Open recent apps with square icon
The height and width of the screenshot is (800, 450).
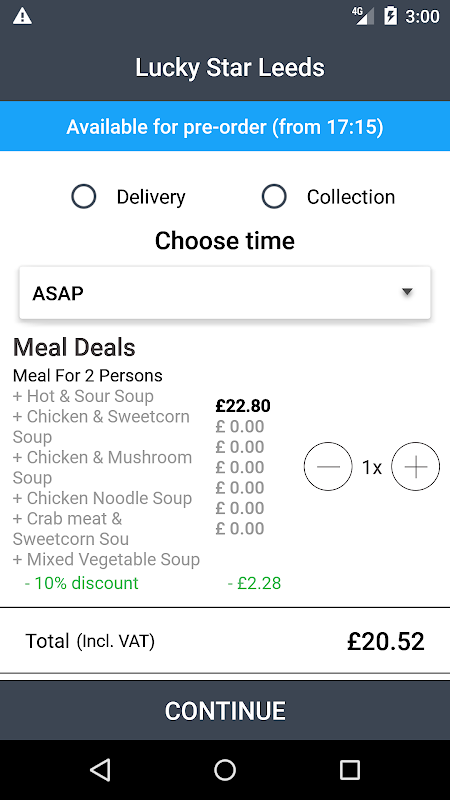349,769
